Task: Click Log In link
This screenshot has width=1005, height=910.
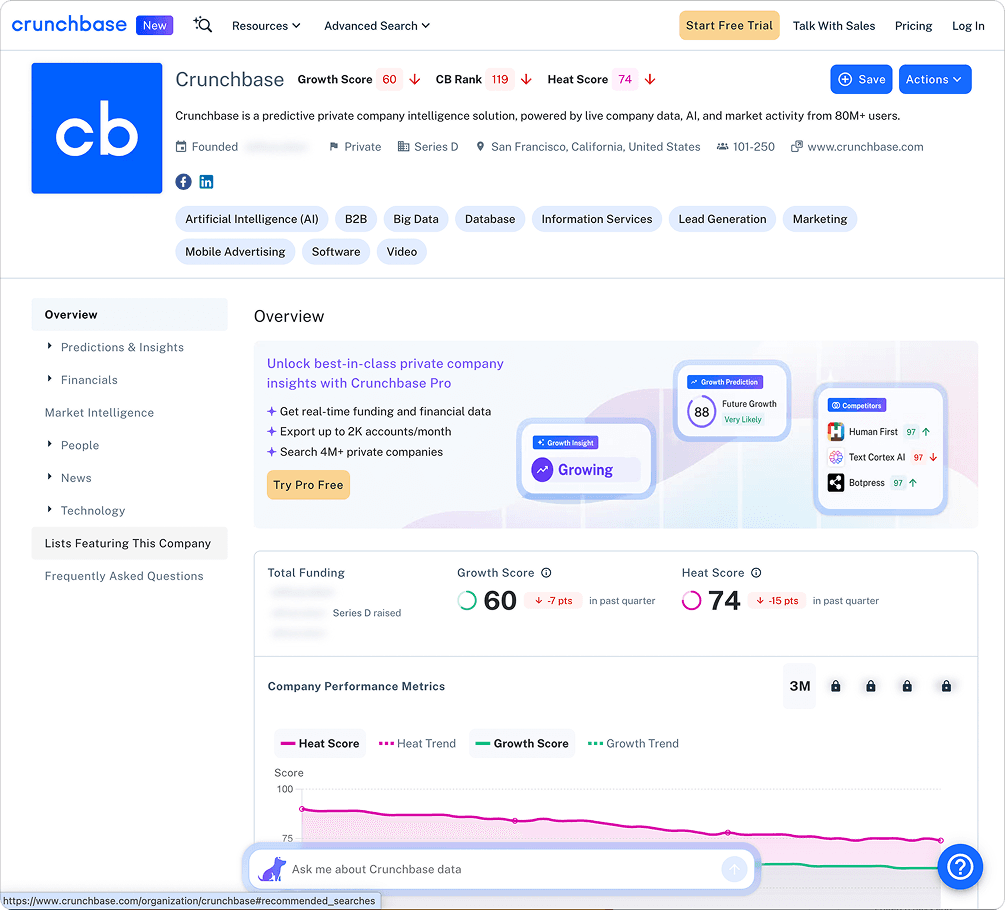Action: click(968, 26)
